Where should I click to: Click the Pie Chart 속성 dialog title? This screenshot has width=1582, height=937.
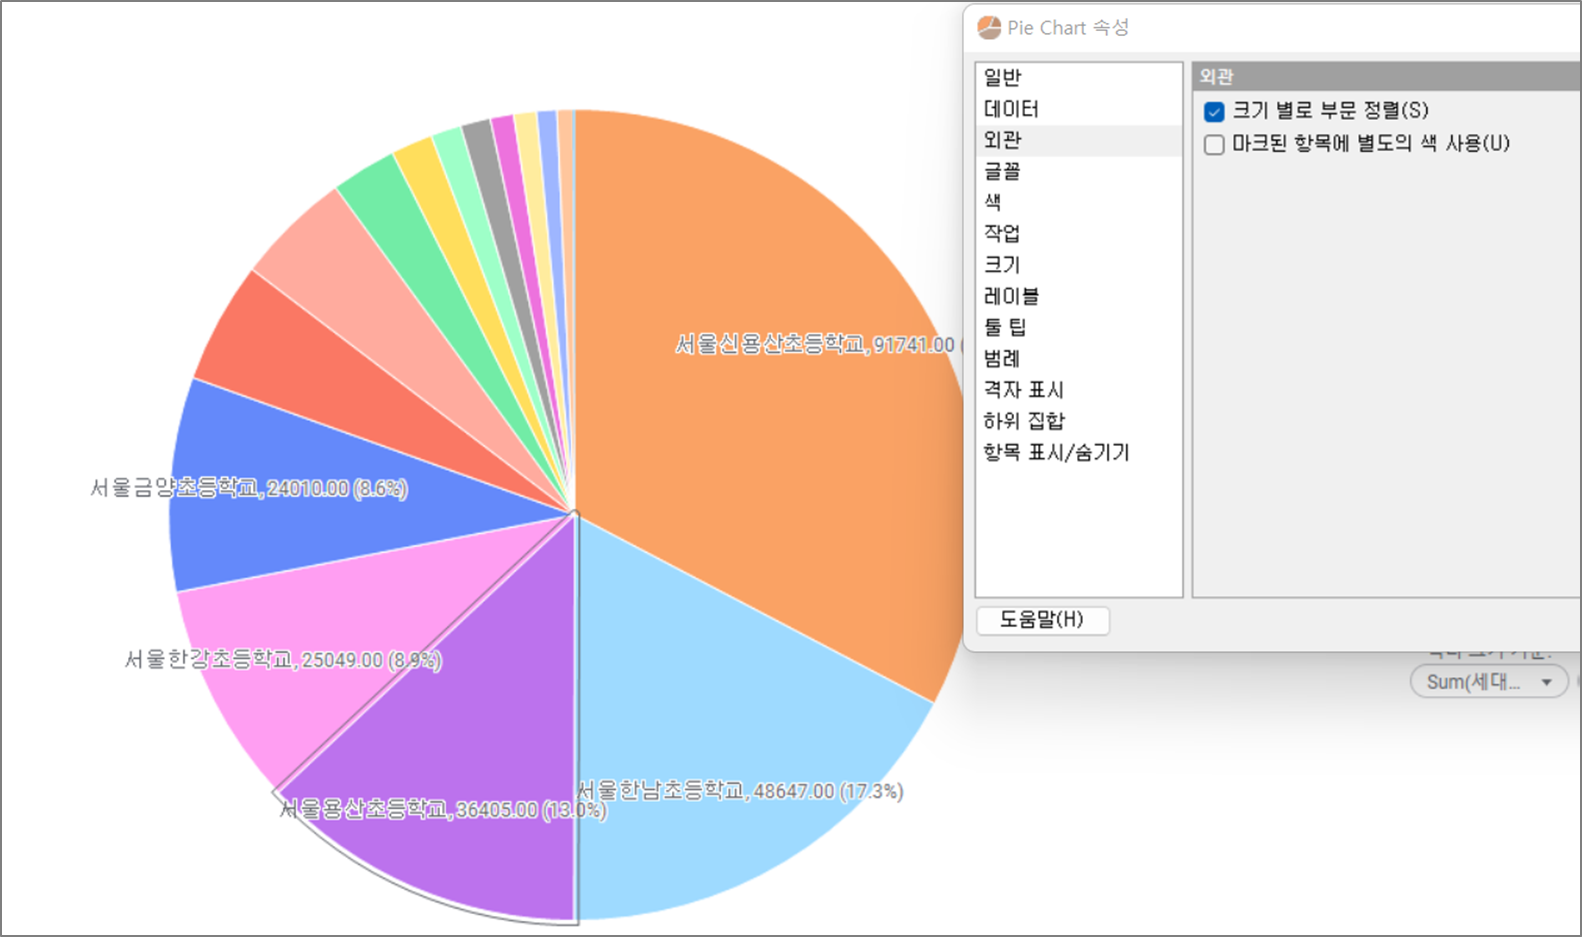pos(1068,28)
